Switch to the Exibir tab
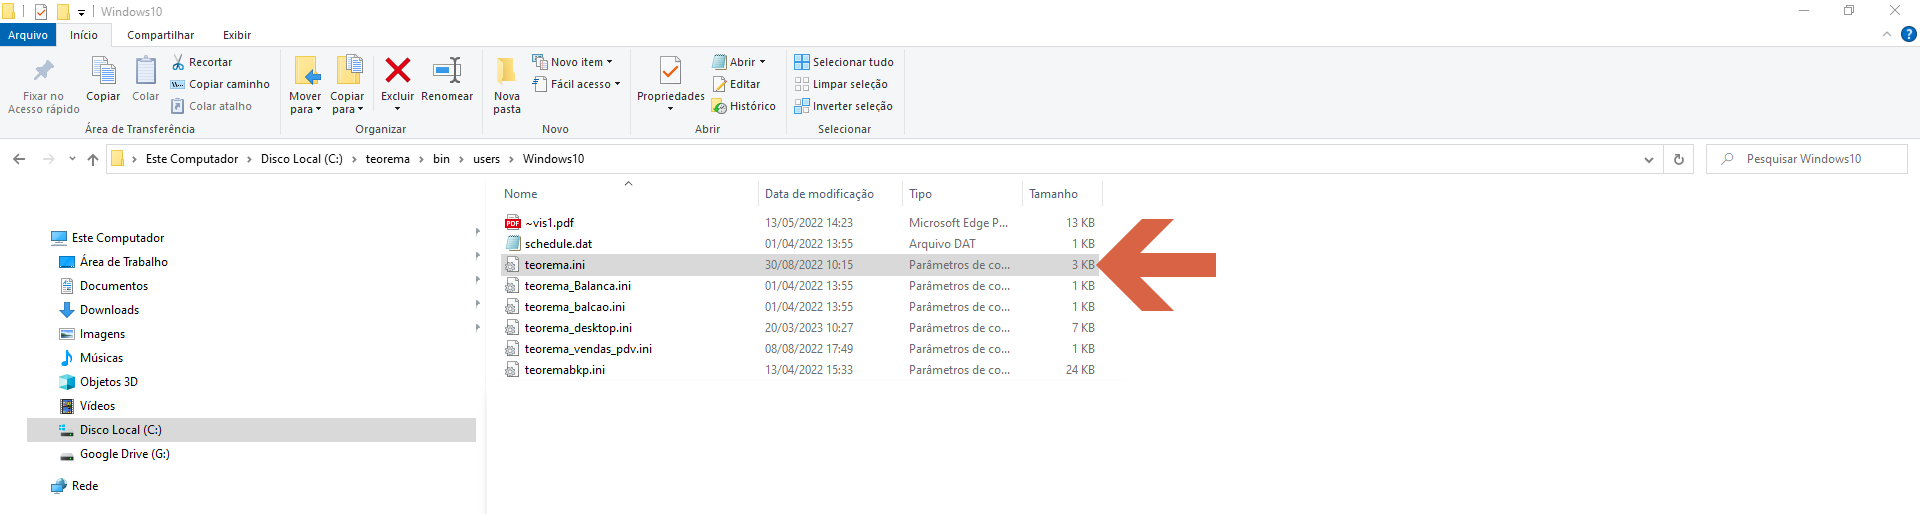 [237, 35]
